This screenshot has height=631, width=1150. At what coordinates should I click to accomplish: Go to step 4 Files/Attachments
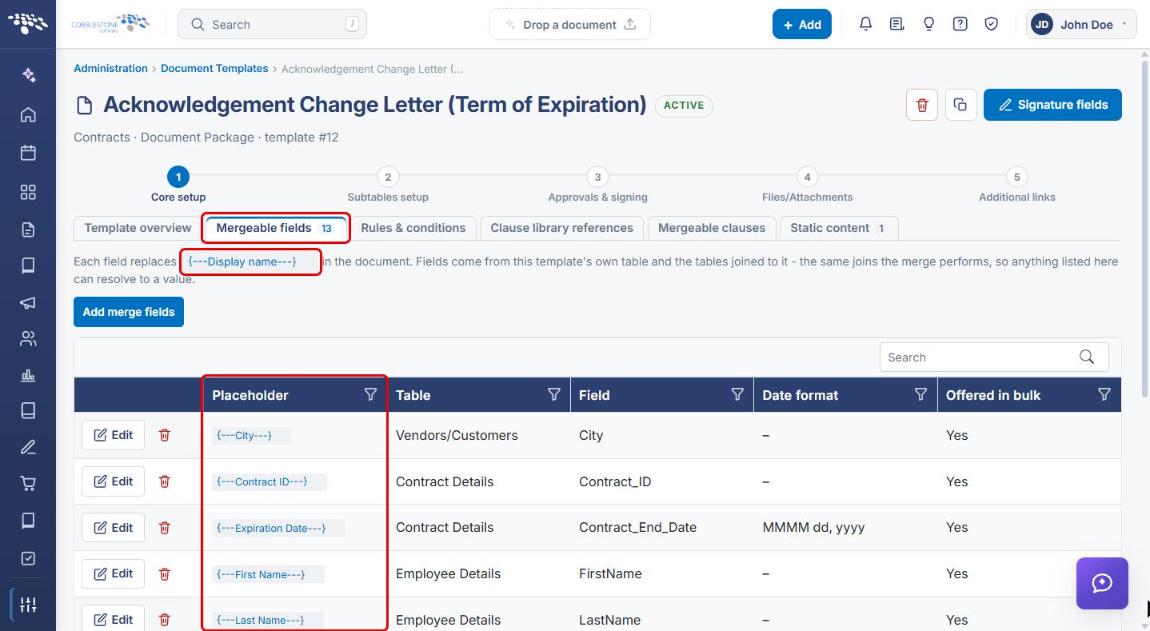click(x=807, y=185)
